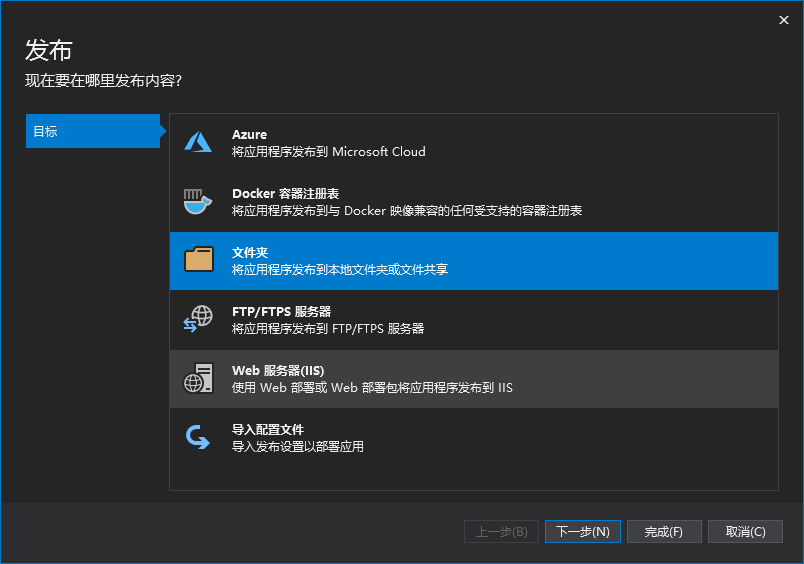Select the 目标 step tab

click(93, 131)
